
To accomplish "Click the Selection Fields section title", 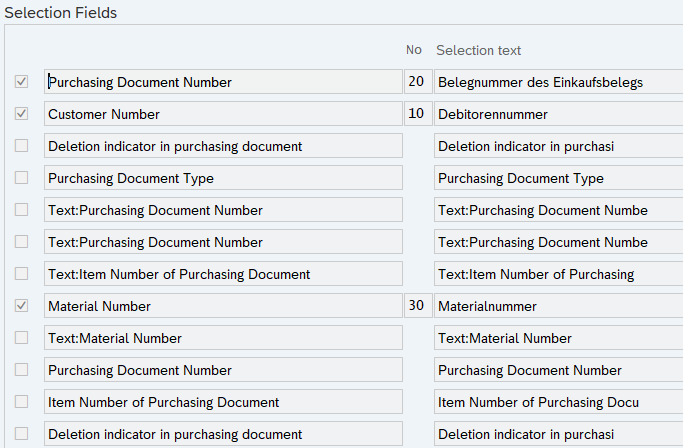I will tap(60, 13).
